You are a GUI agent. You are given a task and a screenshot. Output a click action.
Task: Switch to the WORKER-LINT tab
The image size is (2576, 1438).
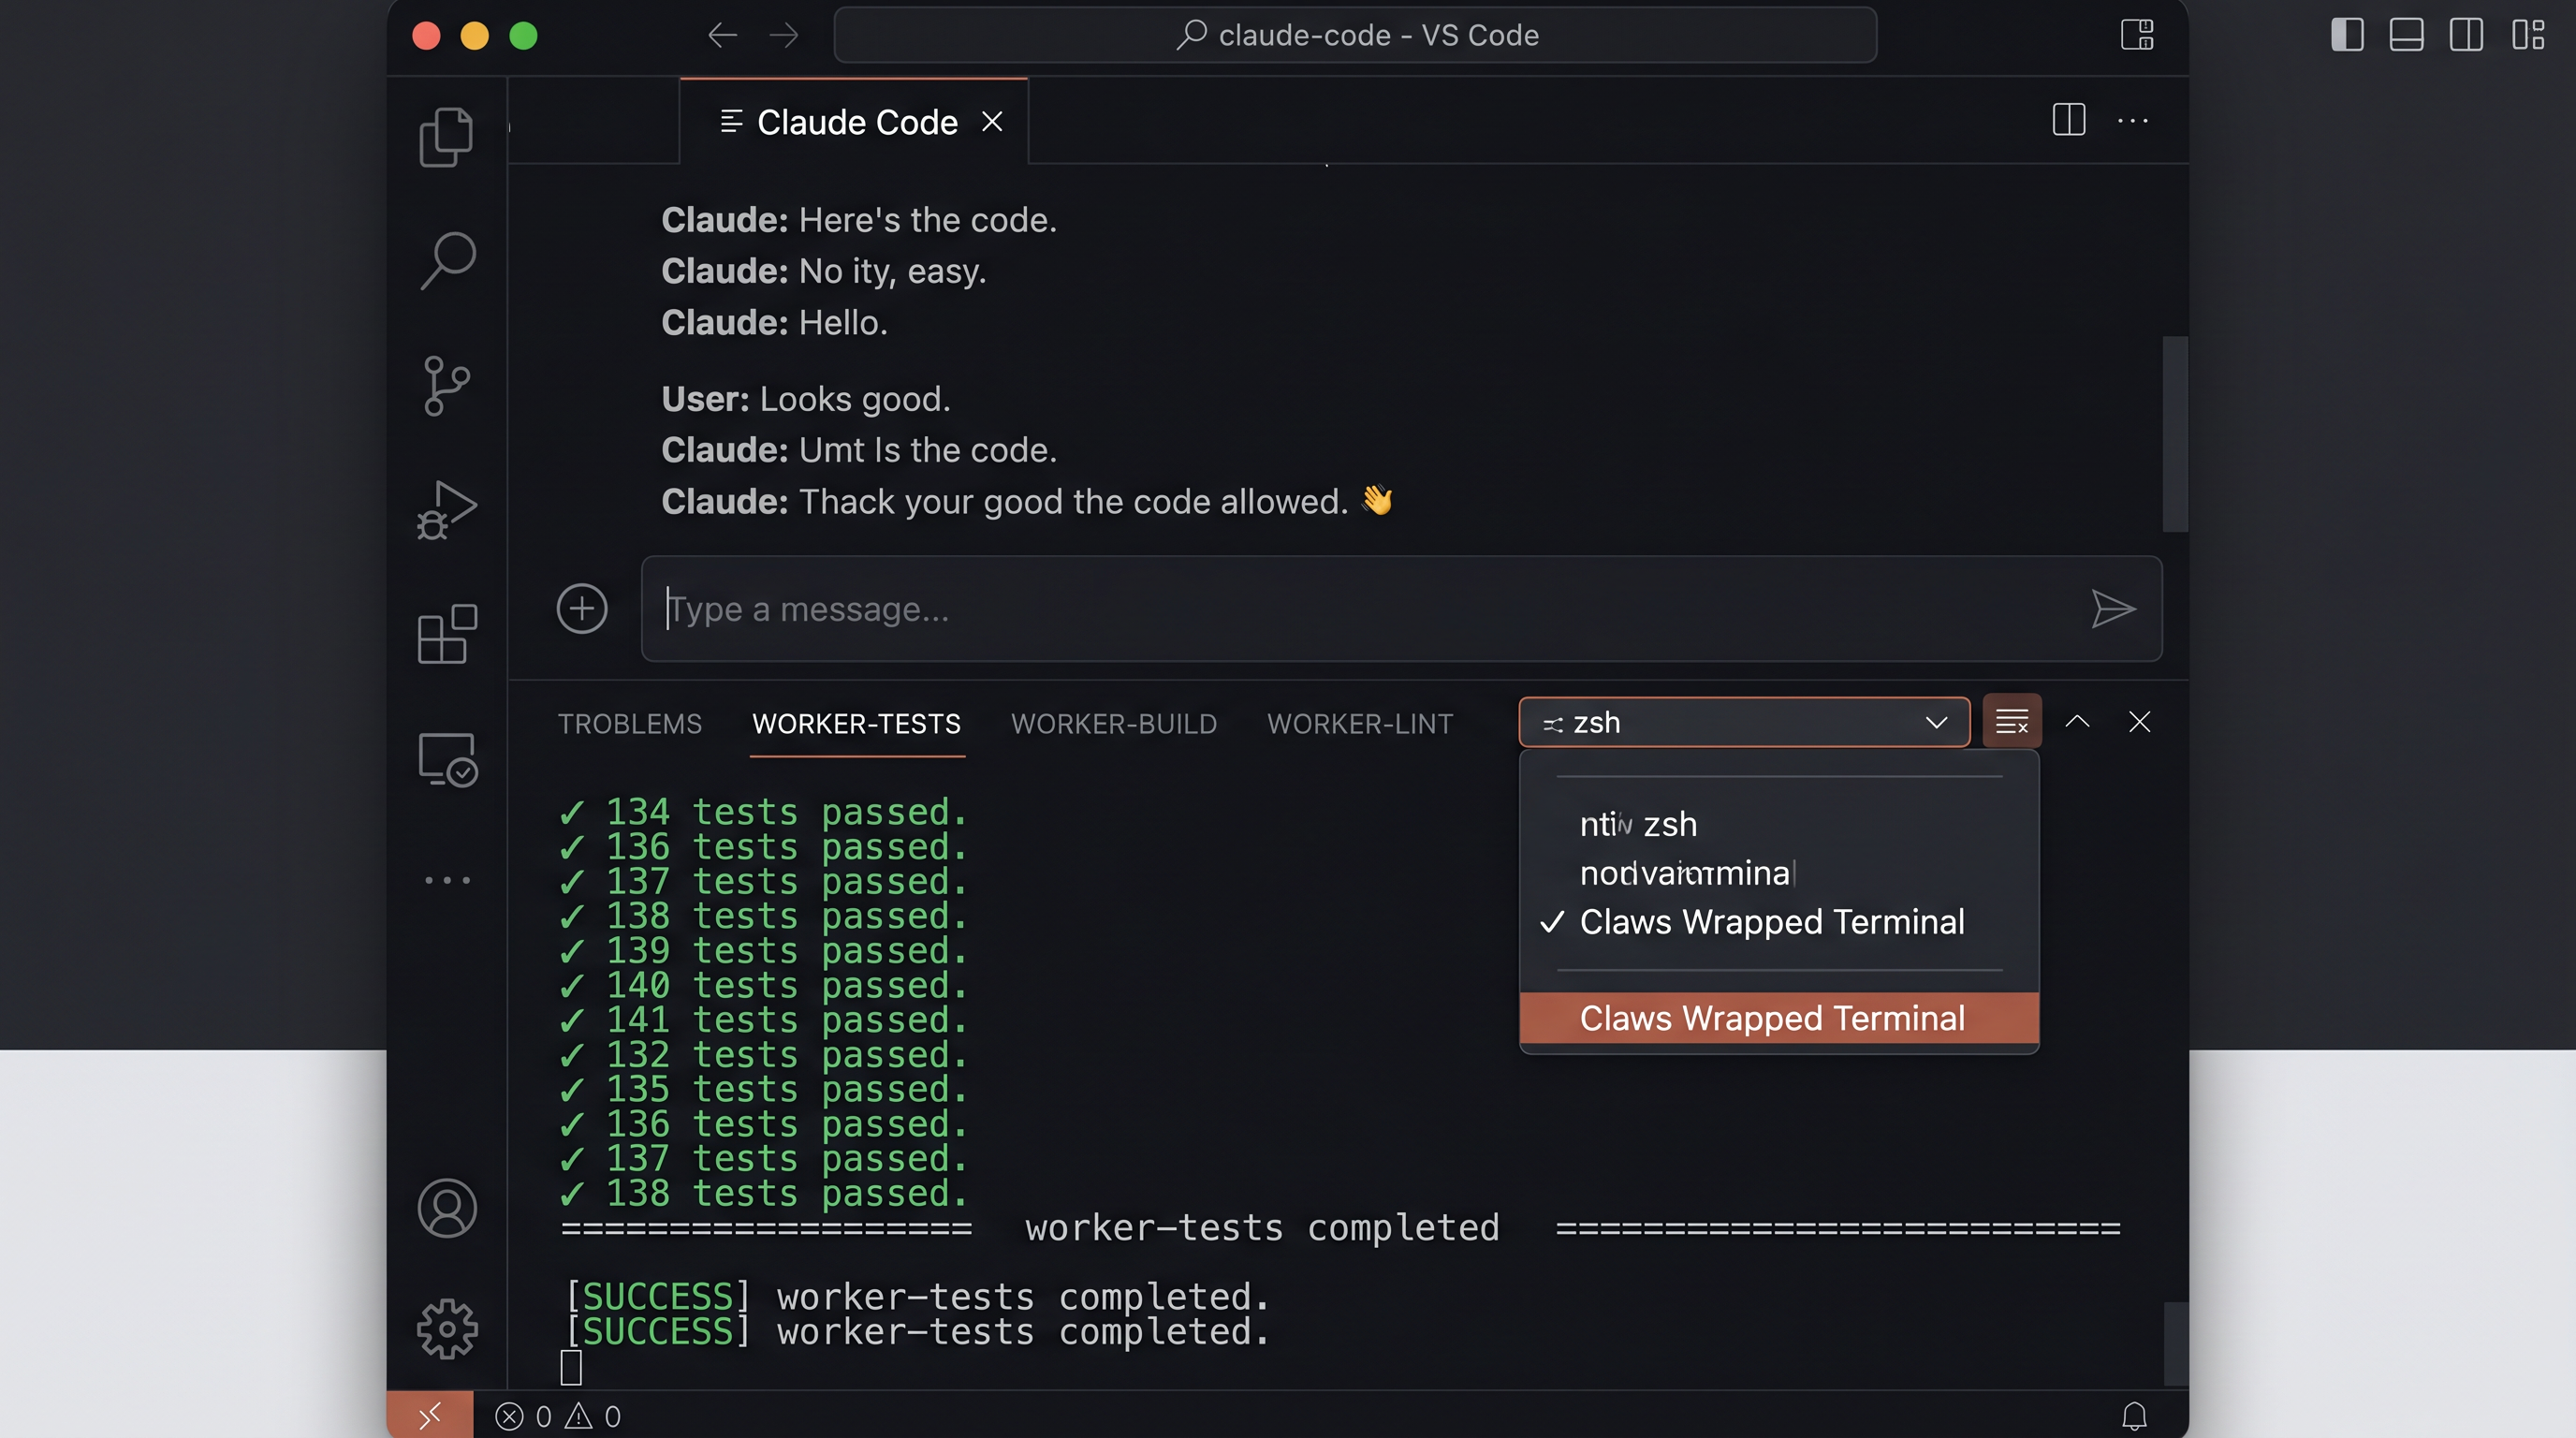(1359, 724)
